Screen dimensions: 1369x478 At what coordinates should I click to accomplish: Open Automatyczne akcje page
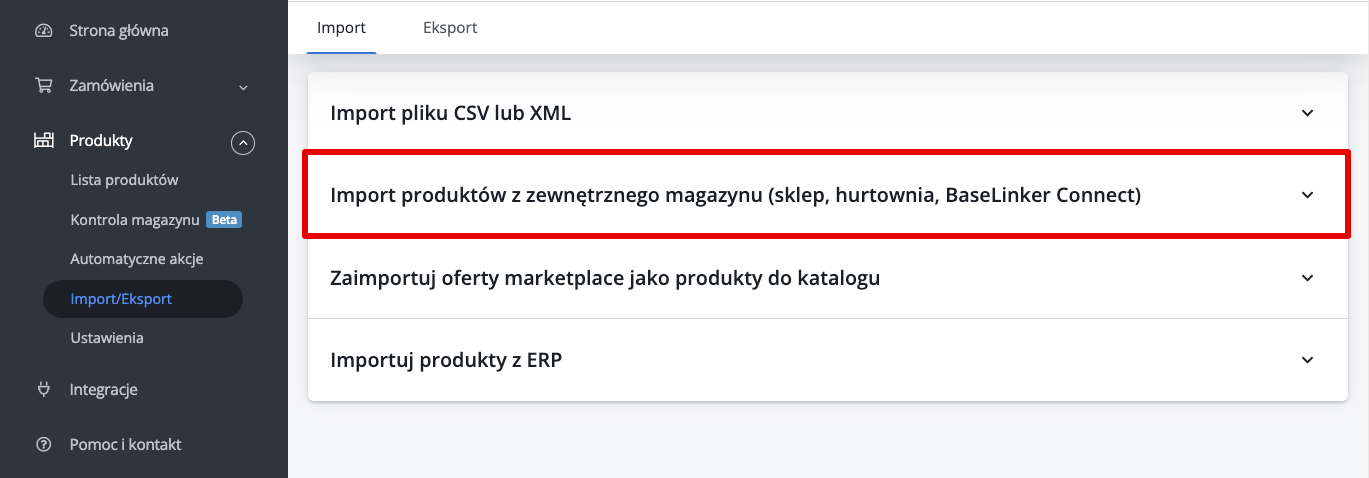[x=137, y=259]
